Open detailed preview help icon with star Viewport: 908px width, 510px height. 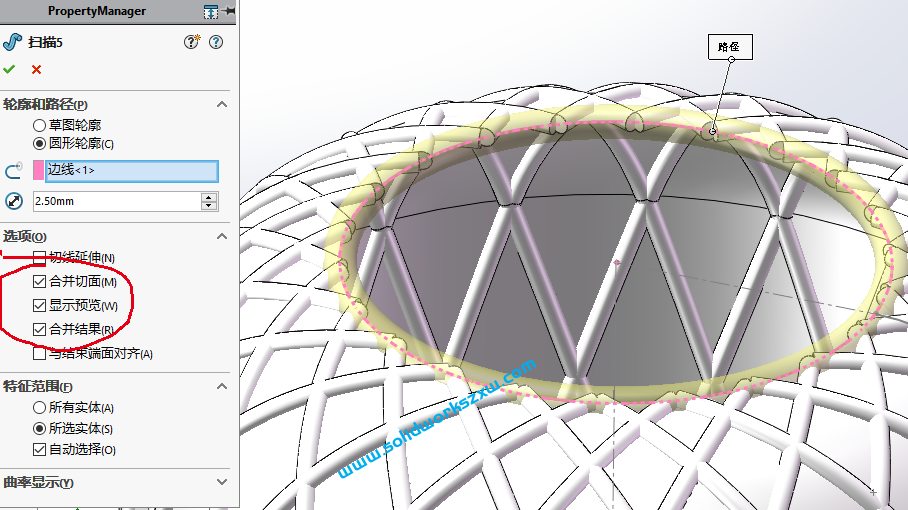pyautogui.click(x=192, y=42)
